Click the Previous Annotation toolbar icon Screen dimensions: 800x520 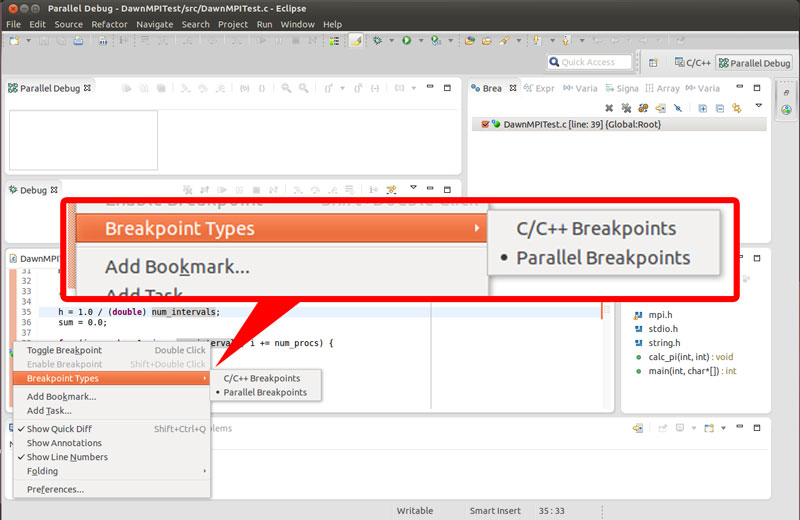click(x=566, y=40)
